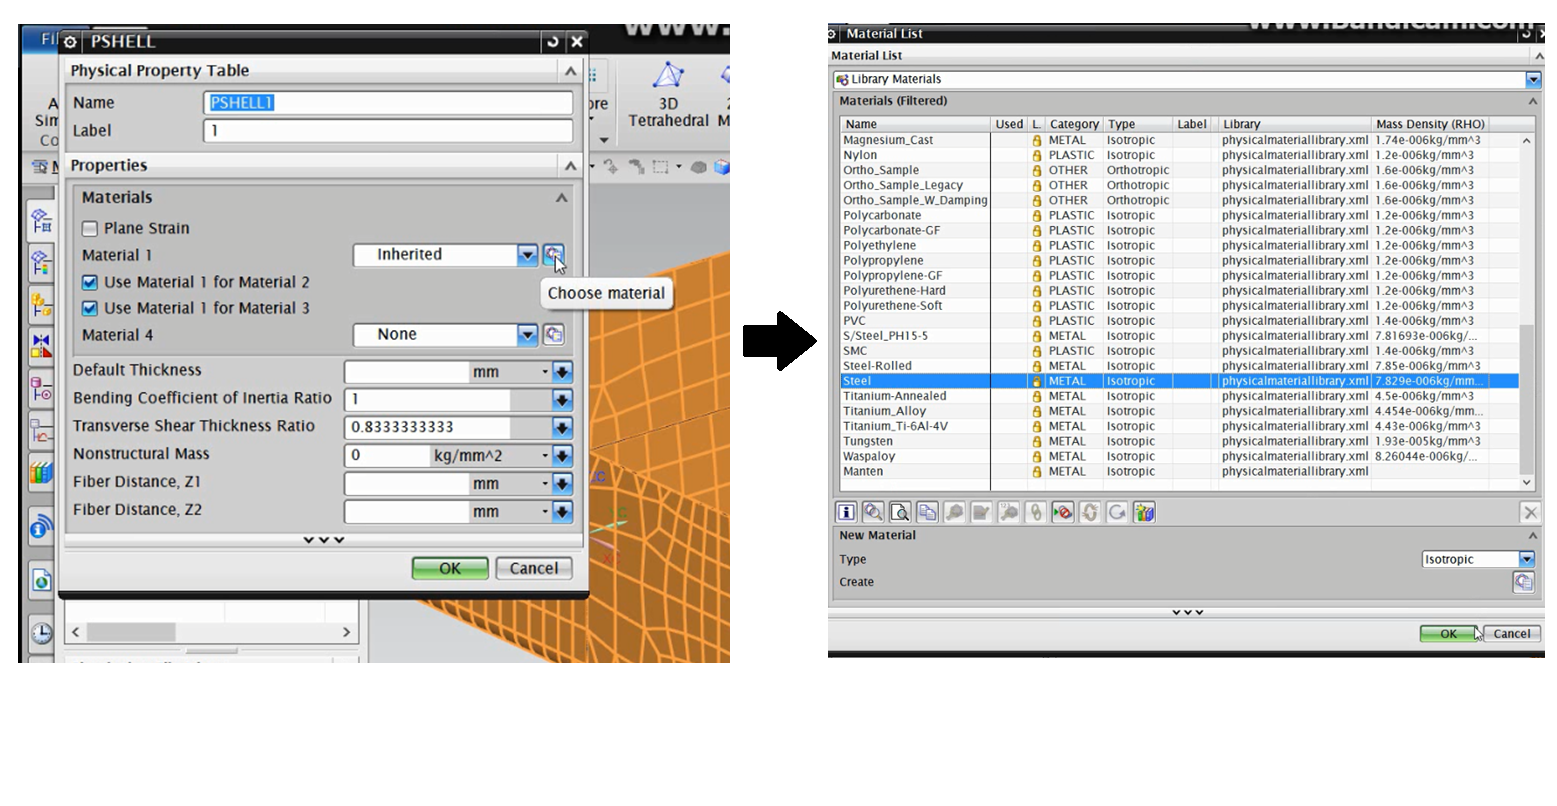Click the Information icon in Material List toolbar
The height and width of the screenshot is (806, 1557).
(846, 512)
